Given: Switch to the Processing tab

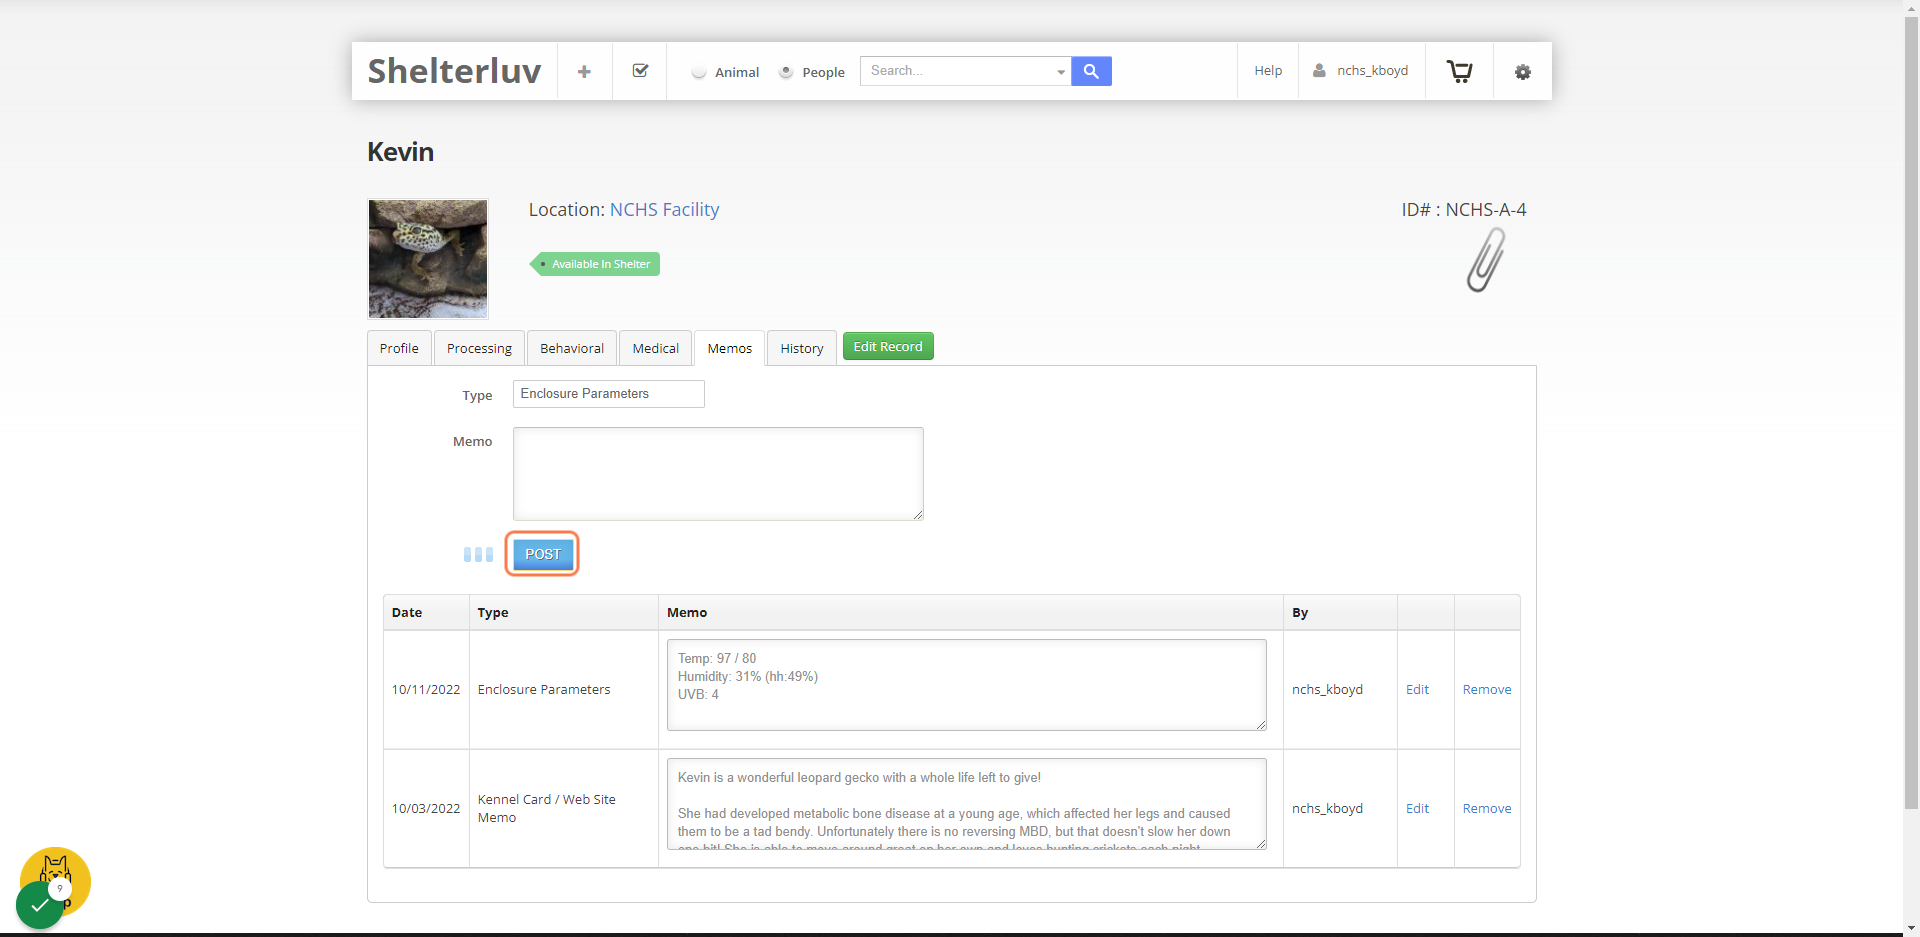Looking at the screenshot, I should [x=479, y=348].
